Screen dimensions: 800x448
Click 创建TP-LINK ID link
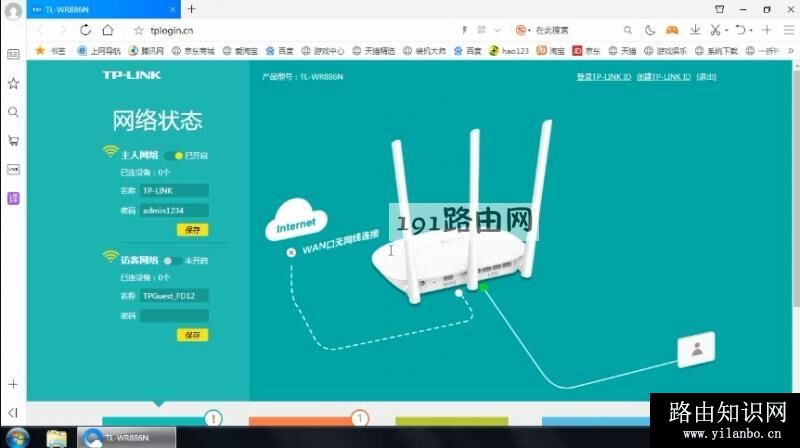[663, 77]
